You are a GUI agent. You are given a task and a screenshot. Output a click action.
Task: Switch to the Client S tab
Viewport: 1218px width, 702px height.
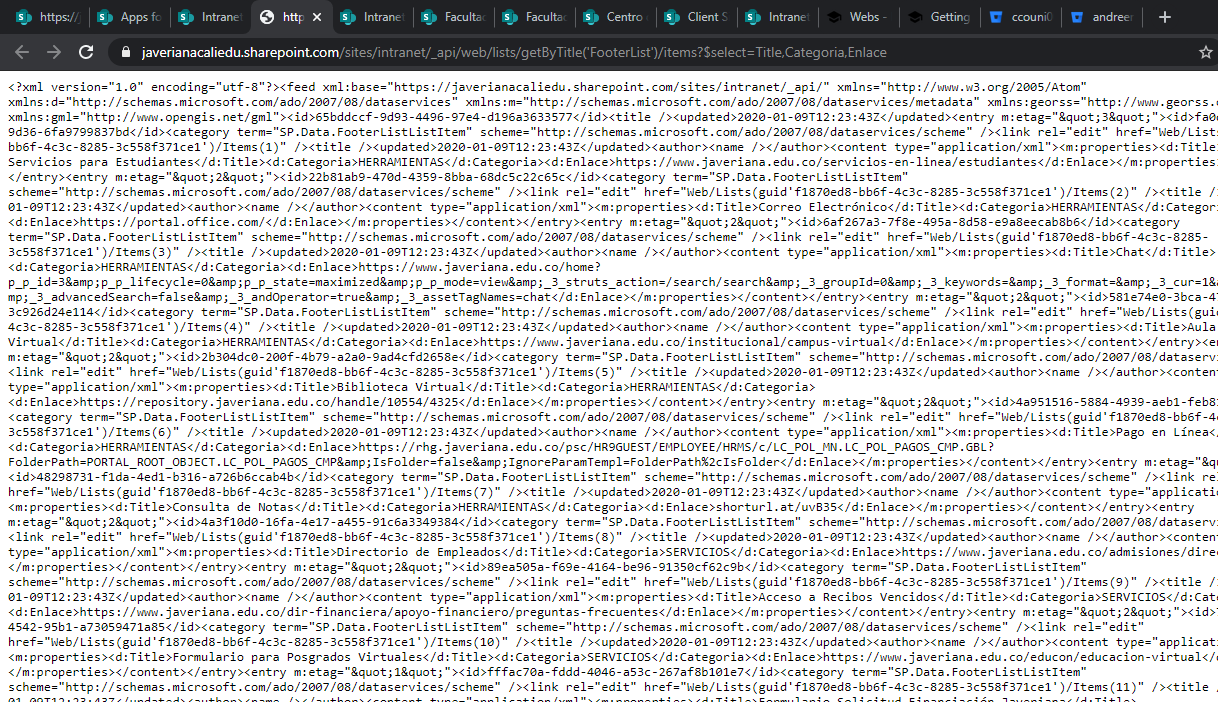697,17
